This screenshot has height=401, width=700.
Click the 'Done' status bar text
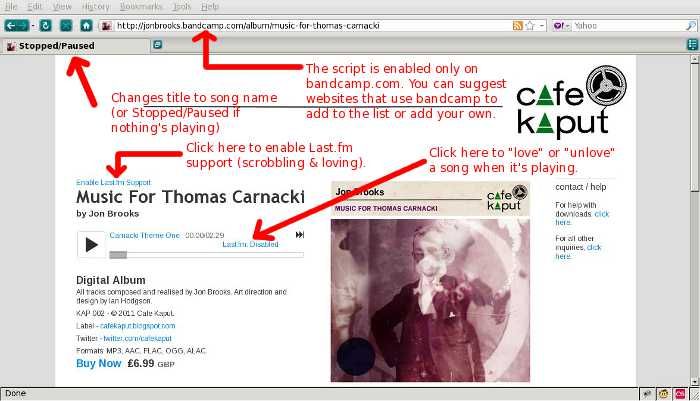pyautogui.click(x=15, y=393)
